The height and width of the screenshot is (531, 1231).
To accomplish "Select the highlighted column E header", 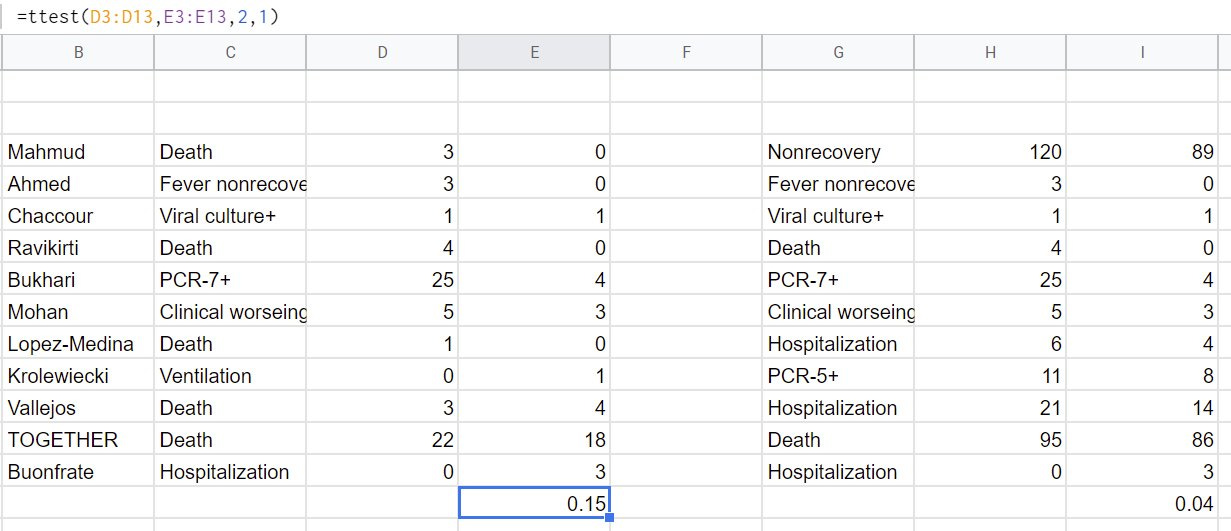I will pos(534,53).
